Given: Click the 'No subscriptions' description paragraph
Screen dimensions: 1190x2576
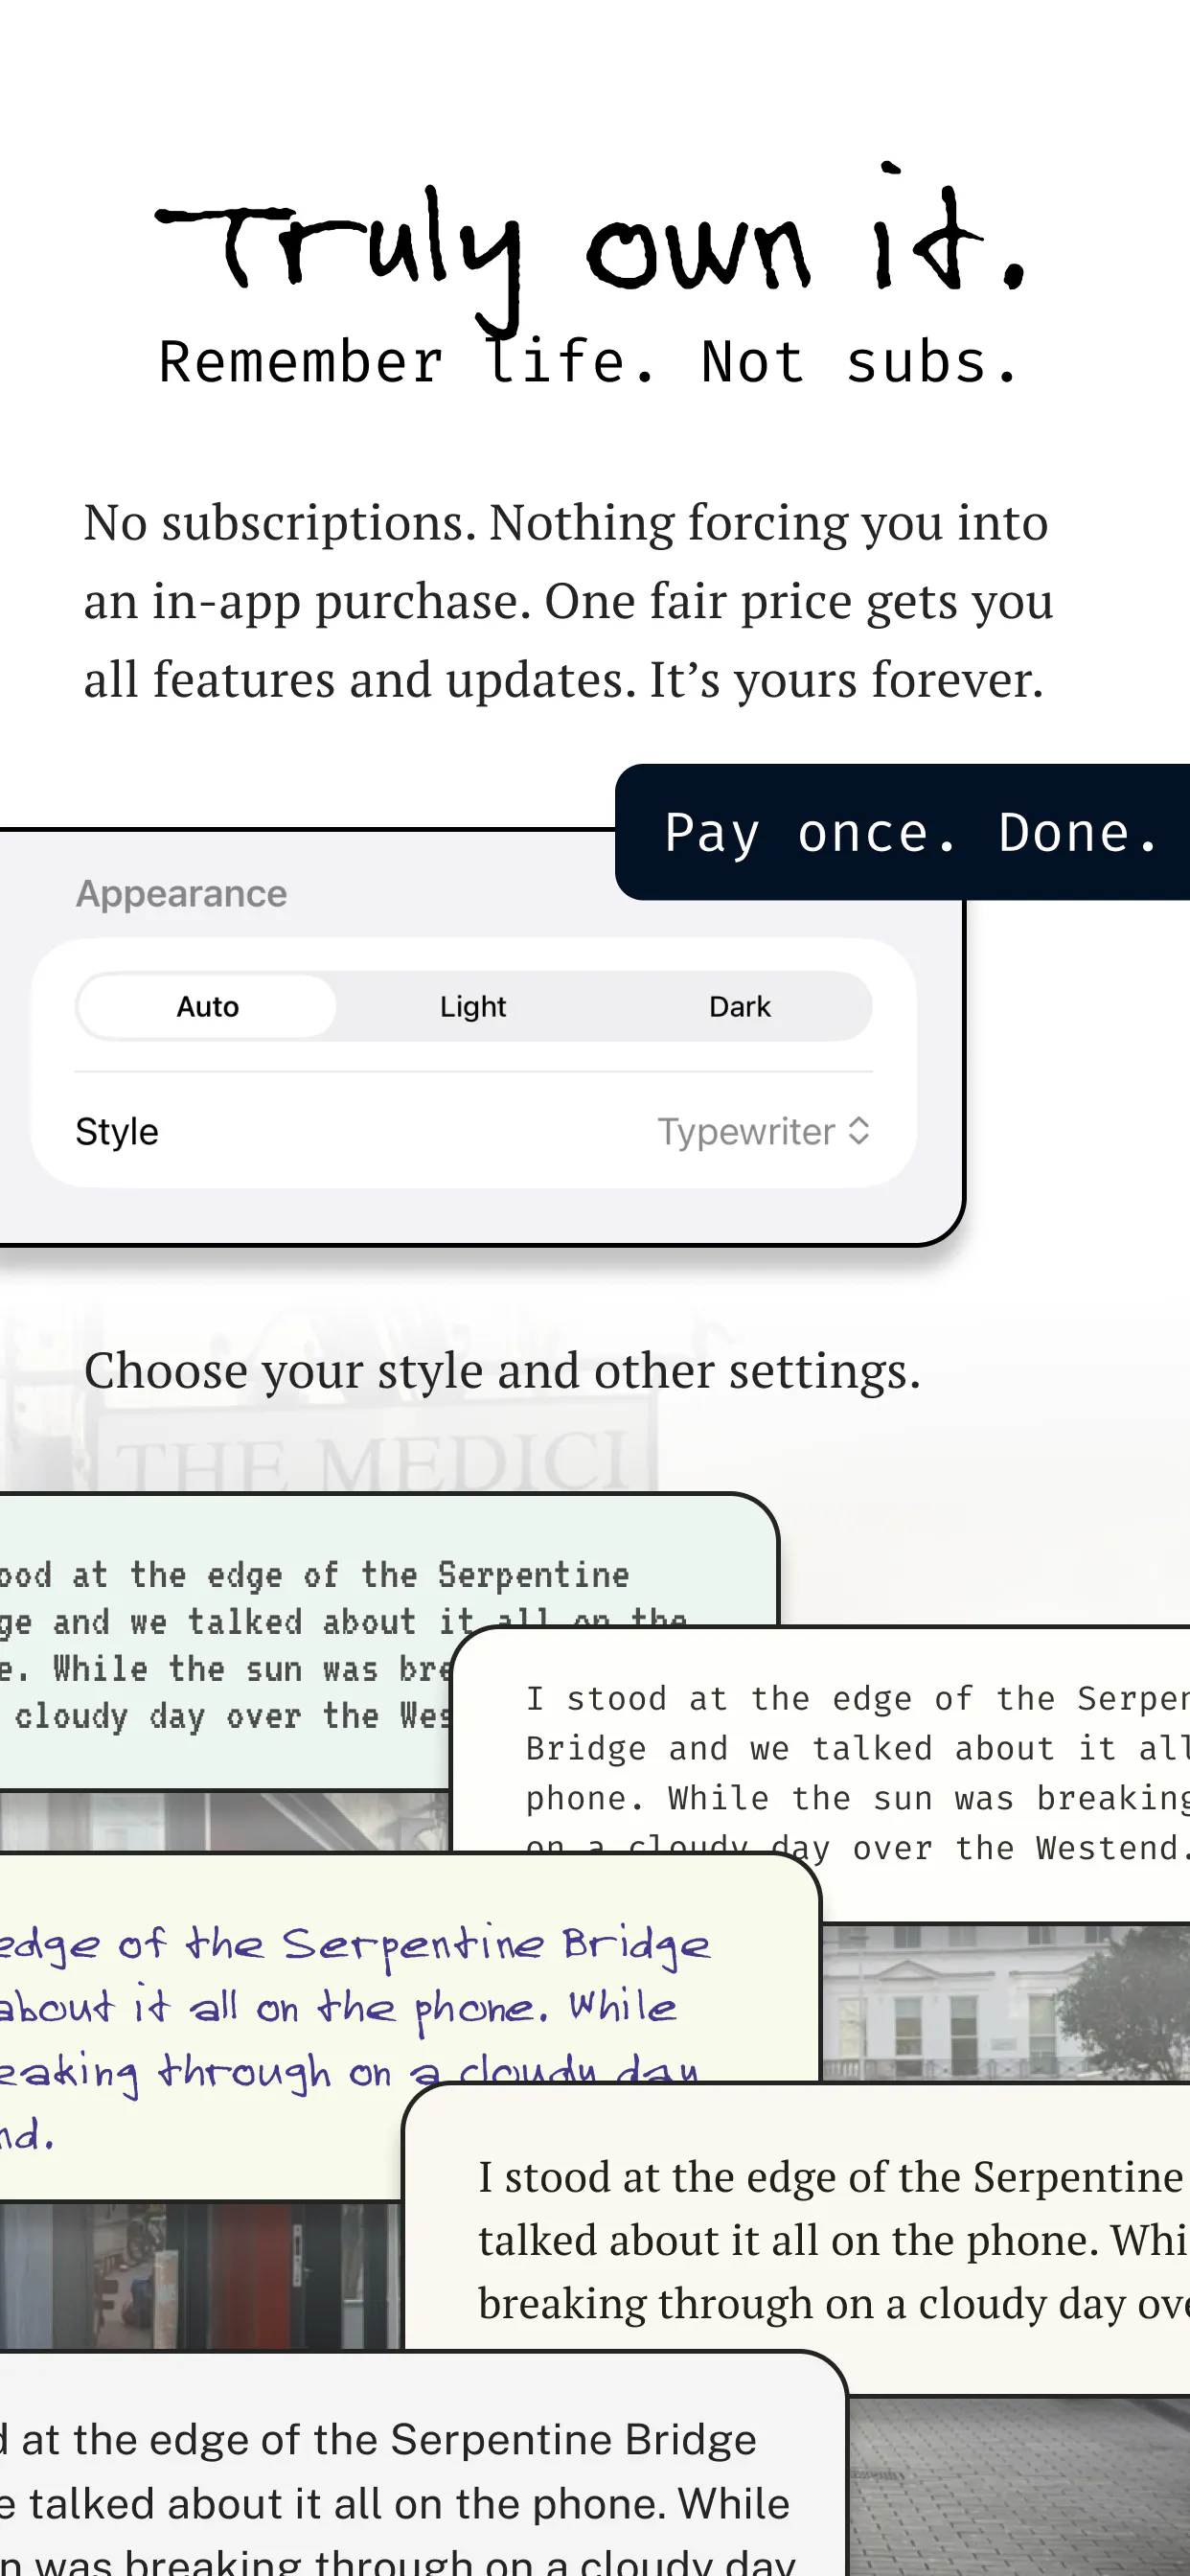Looking at the screenshot, I should tap(568, 601).
